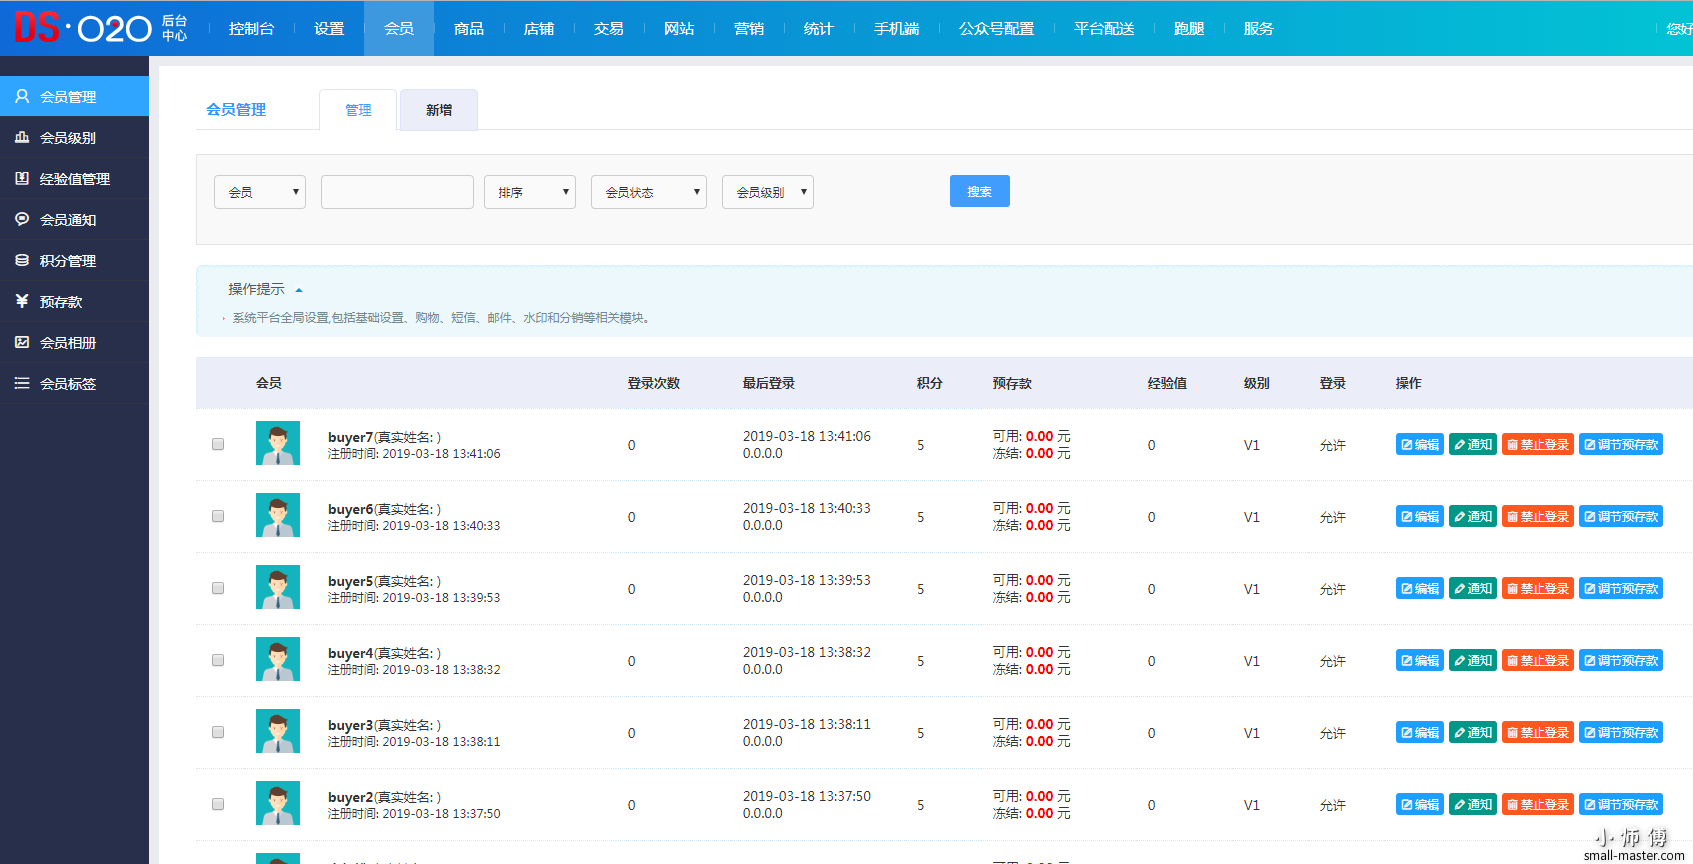Ban buyer6 login with 禁止登录
The height and width of the screenshot is (864, 1693).
pyautogui.click(x=1538, y=516)
